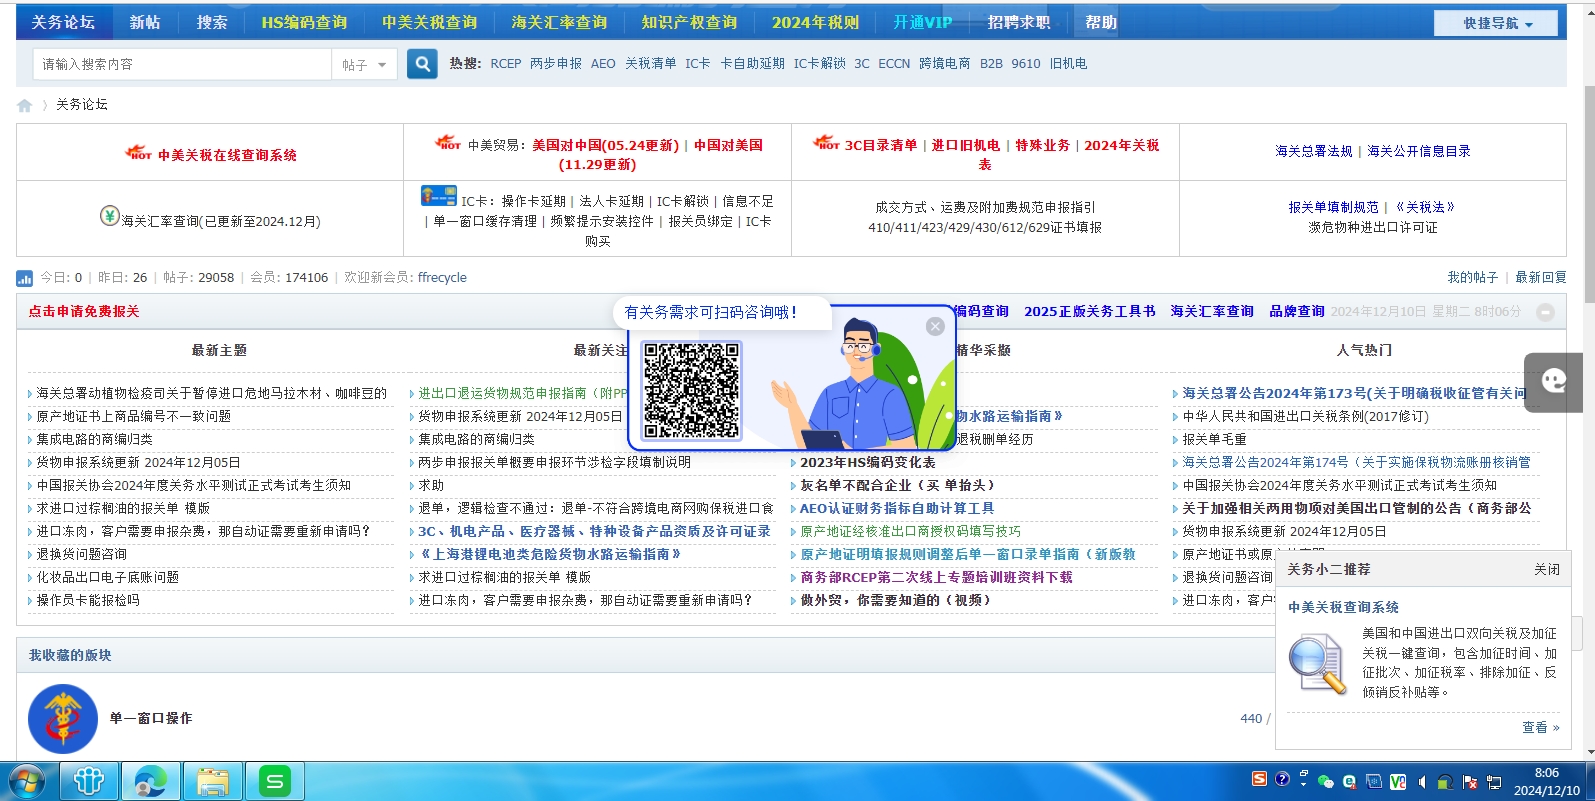1595x801 pixels.
Task: Click the volume speaker tray icon
Action: (1422, 782)
